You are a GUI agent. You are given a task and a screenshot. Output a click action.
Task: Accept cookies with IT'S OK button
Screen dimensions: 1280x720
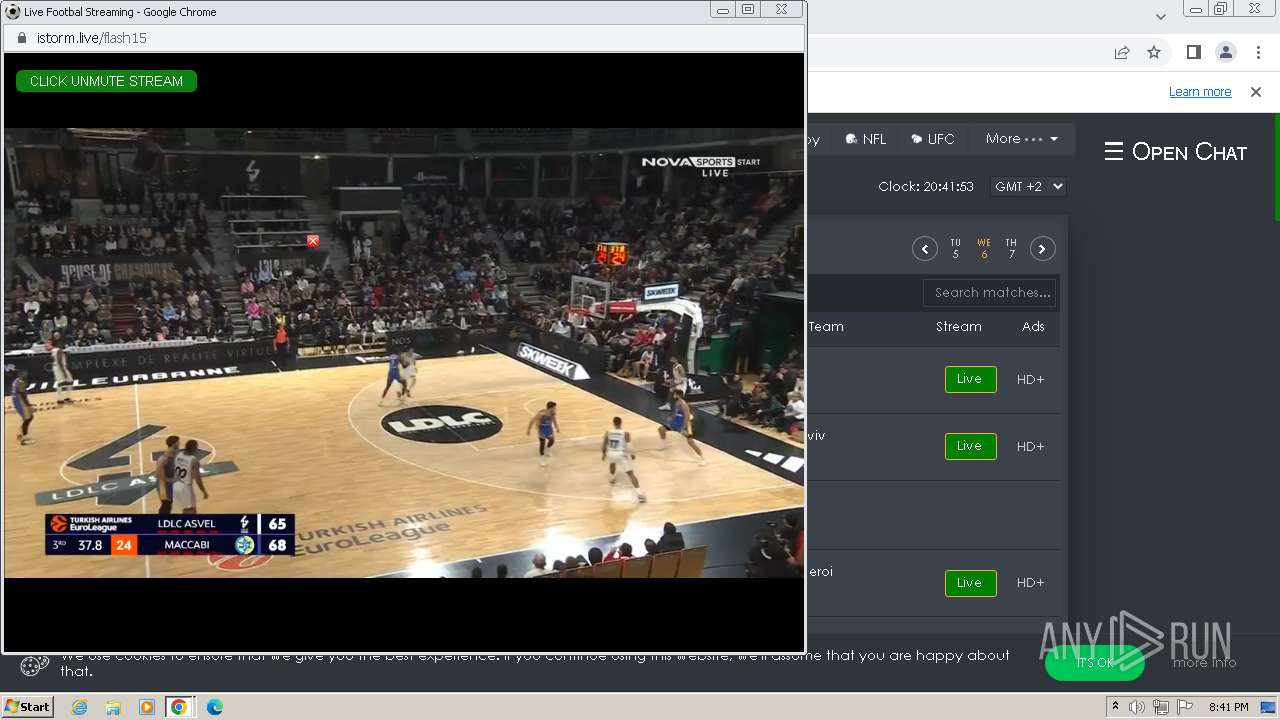click(x=1095, y=662)
